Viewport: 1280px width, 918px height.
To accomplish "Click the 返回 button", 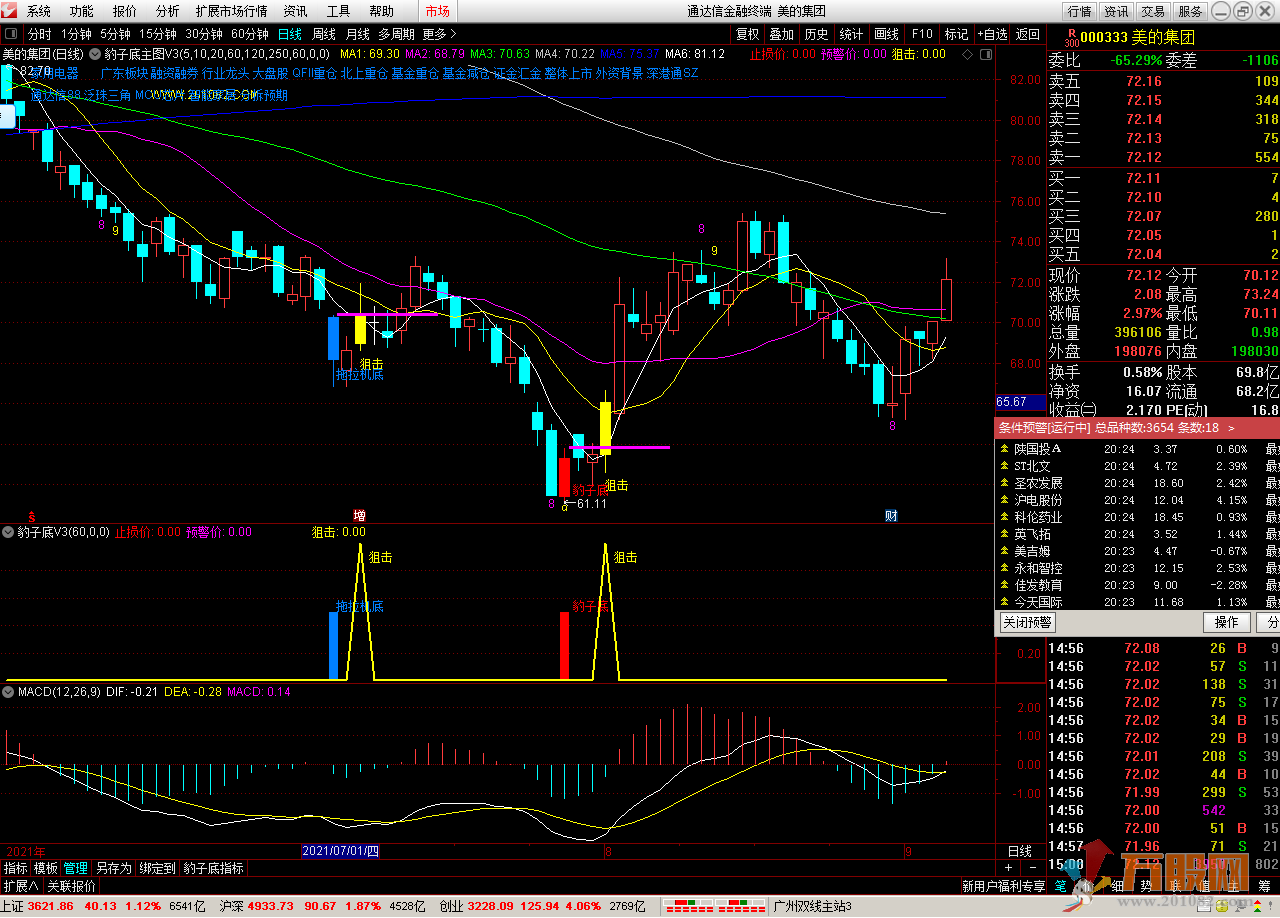I will click(x=1027, y=34).
